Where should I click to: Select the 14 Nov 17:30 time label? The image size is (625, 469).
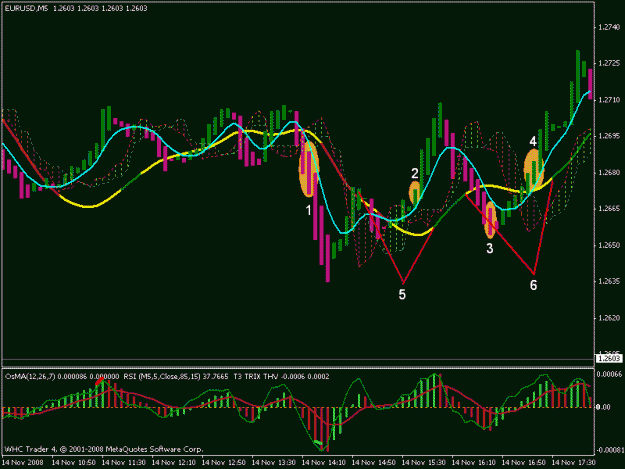point(574,463)
